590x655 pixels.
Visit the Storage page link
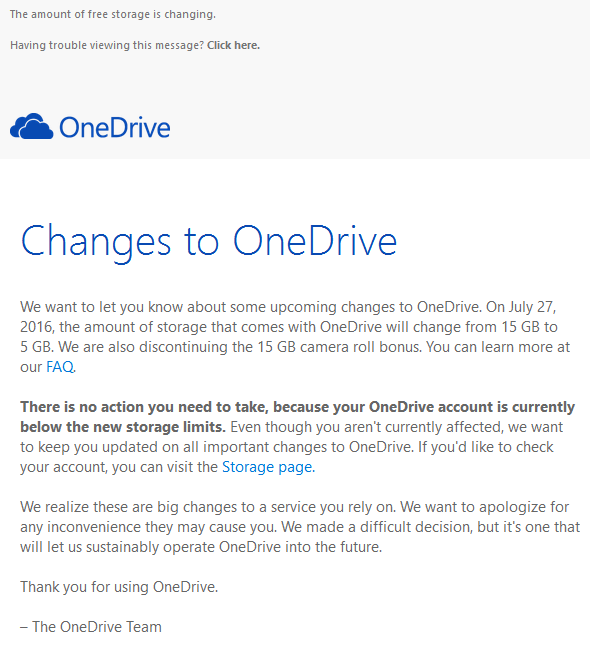click(268, 467)
